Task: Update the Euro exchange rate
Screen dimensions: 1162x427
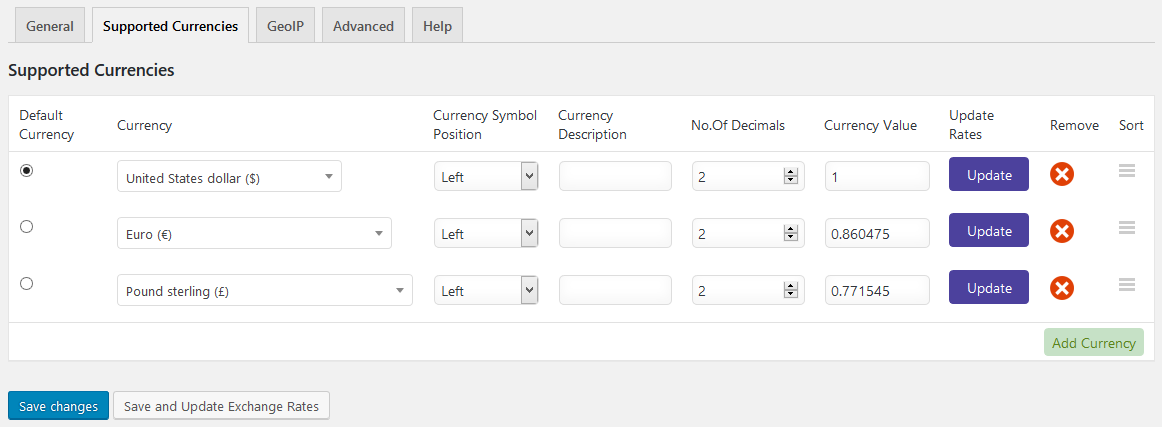Action: pyautogui.click(x=989, y=231)
